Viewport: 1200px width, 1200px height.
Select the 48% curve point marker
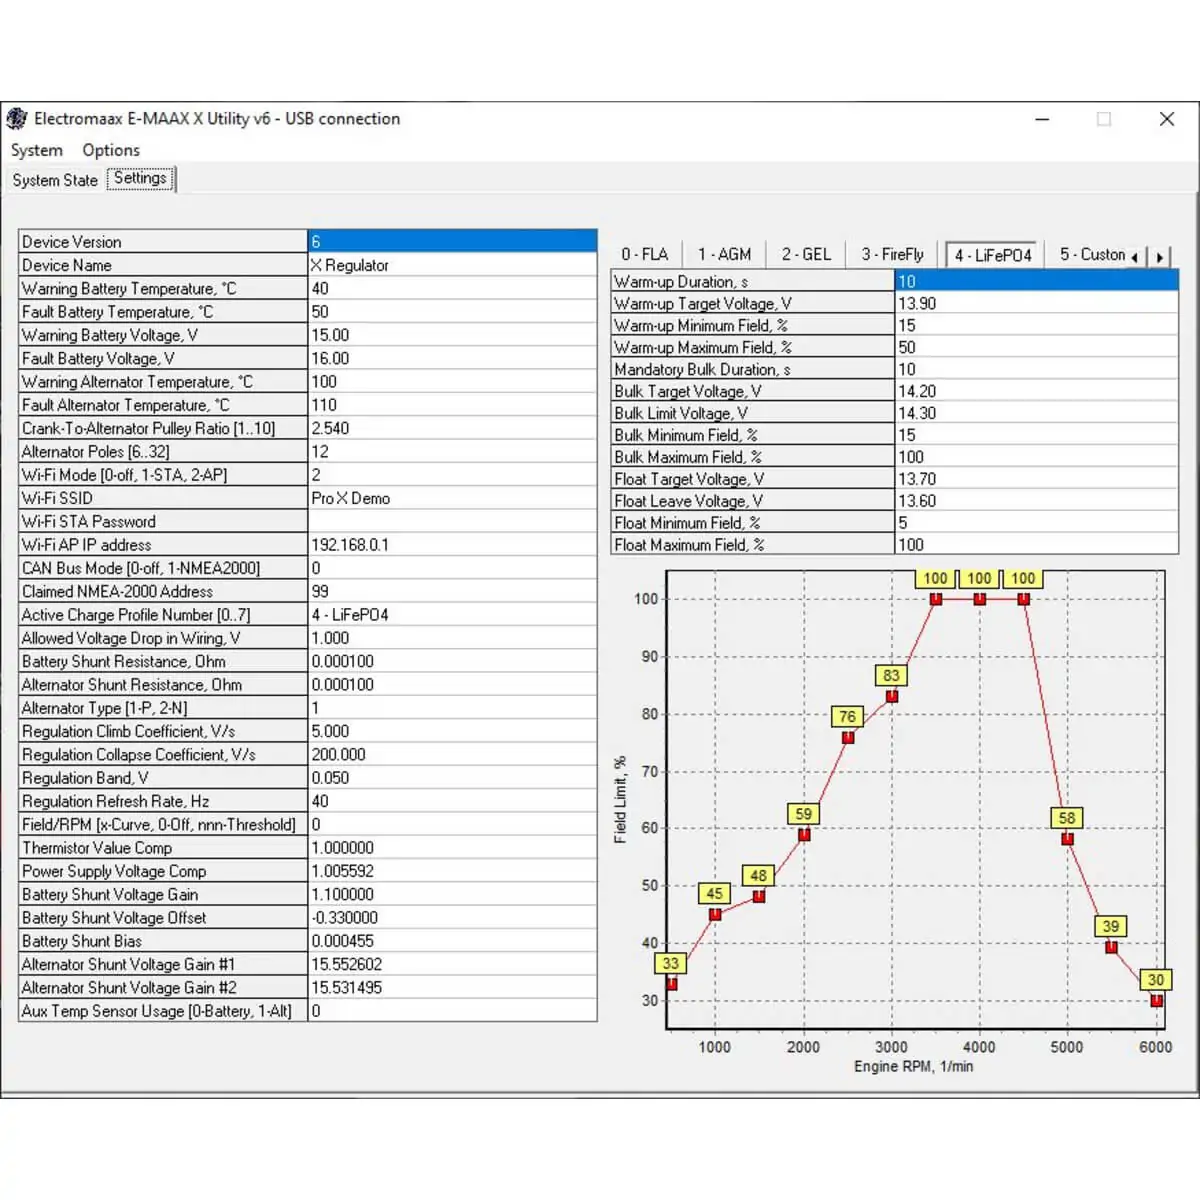pyautogui.click(x=759, y=897)
